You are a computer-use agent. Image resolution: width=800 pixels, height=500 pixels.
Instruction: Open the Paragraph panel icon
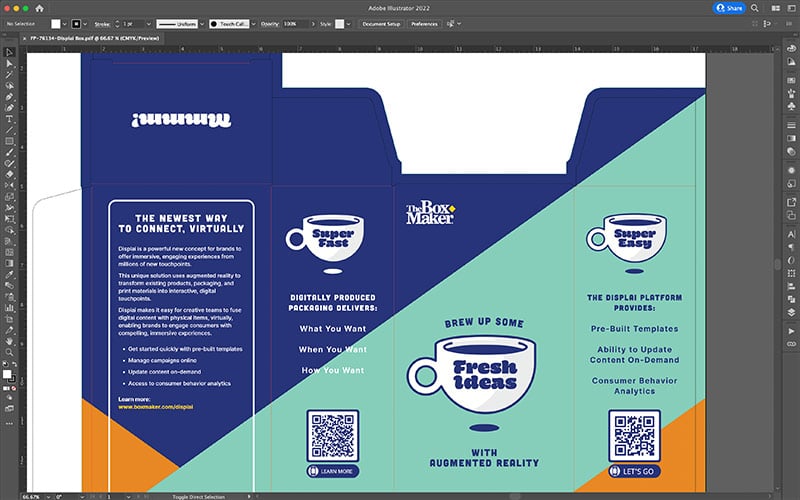[791, 247]
